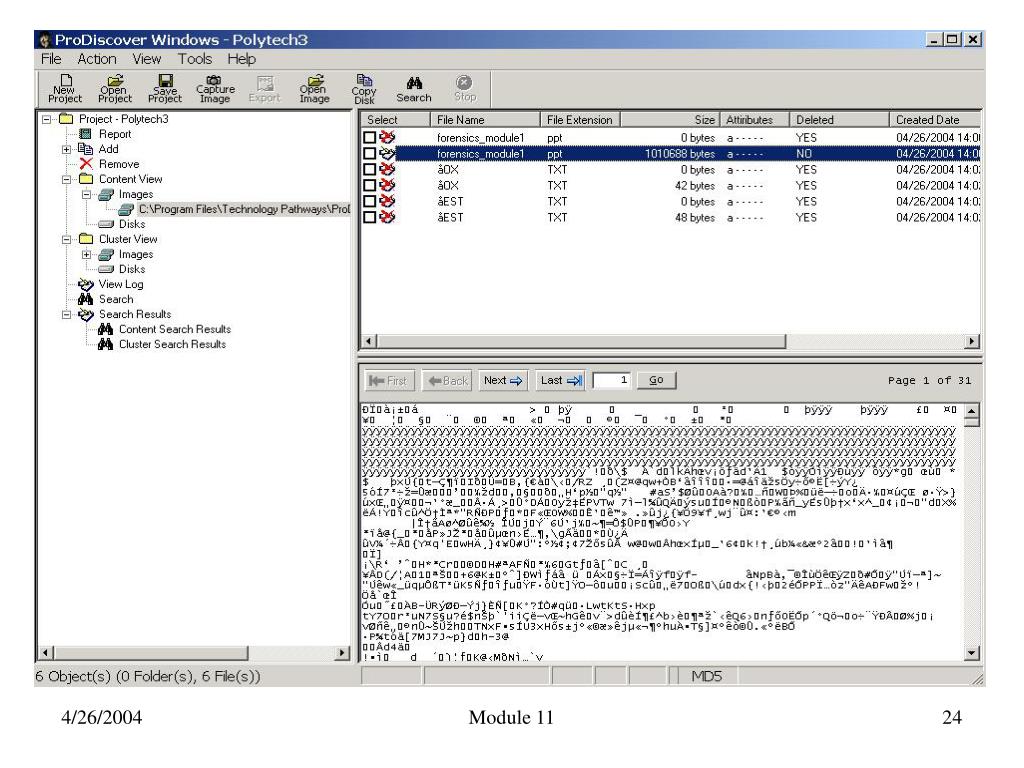
Task: Click the Select column header
Action: tap(394, 120)
